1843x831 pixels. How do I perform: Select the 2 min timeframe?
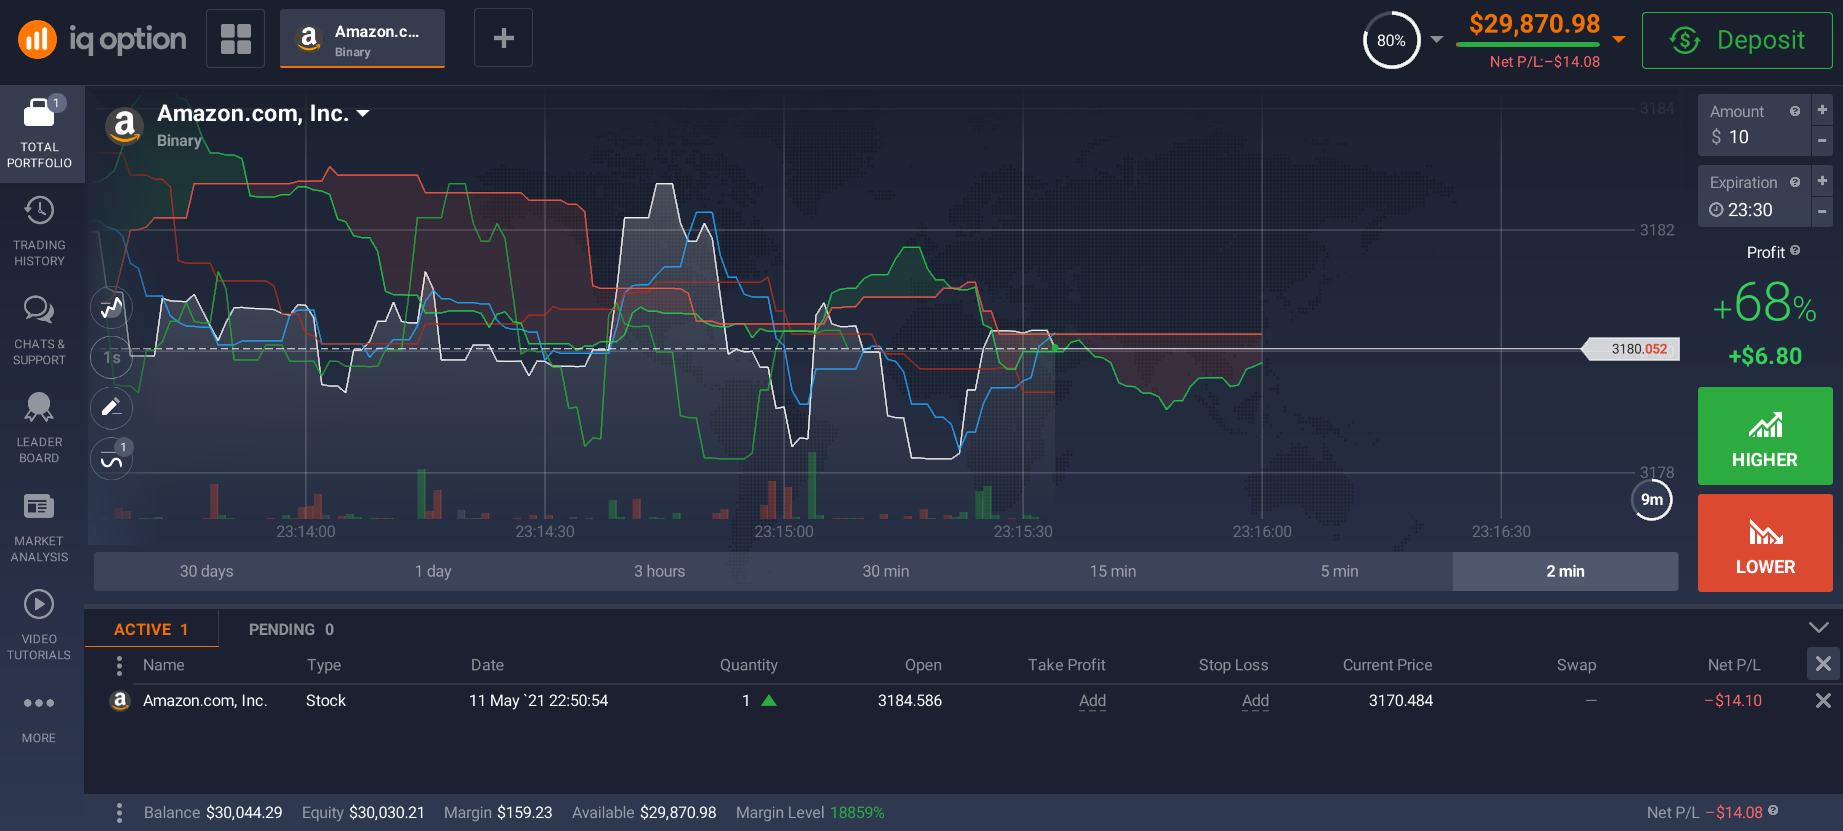pos(1565,571)
